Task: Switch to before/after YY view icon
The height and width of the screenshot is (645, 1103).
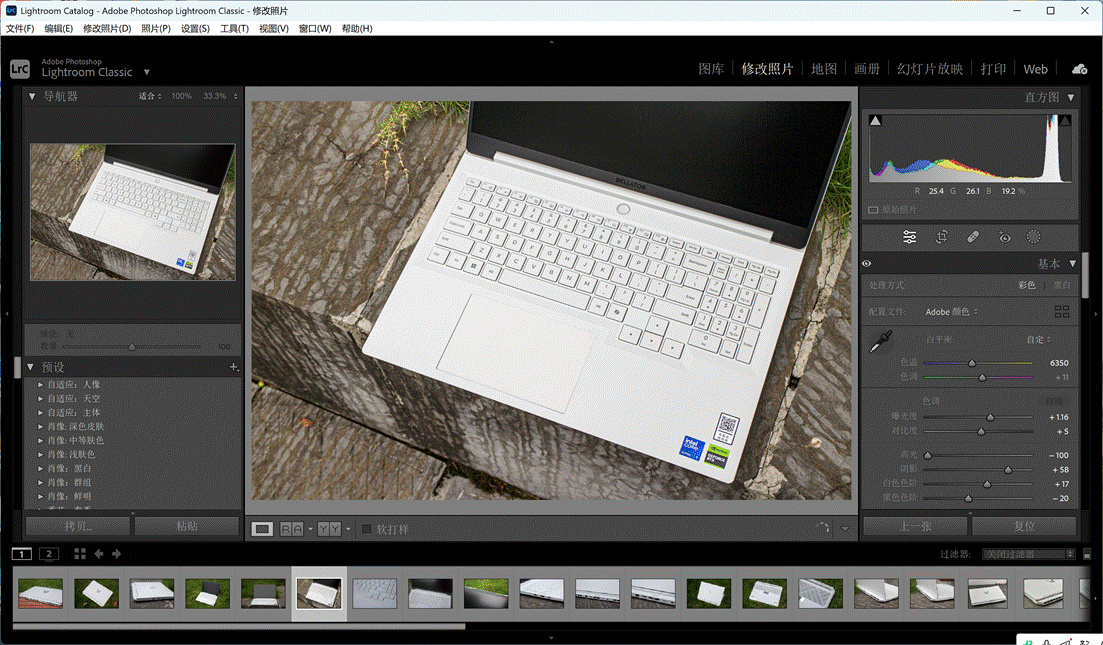Action: [x=329, y=529]
